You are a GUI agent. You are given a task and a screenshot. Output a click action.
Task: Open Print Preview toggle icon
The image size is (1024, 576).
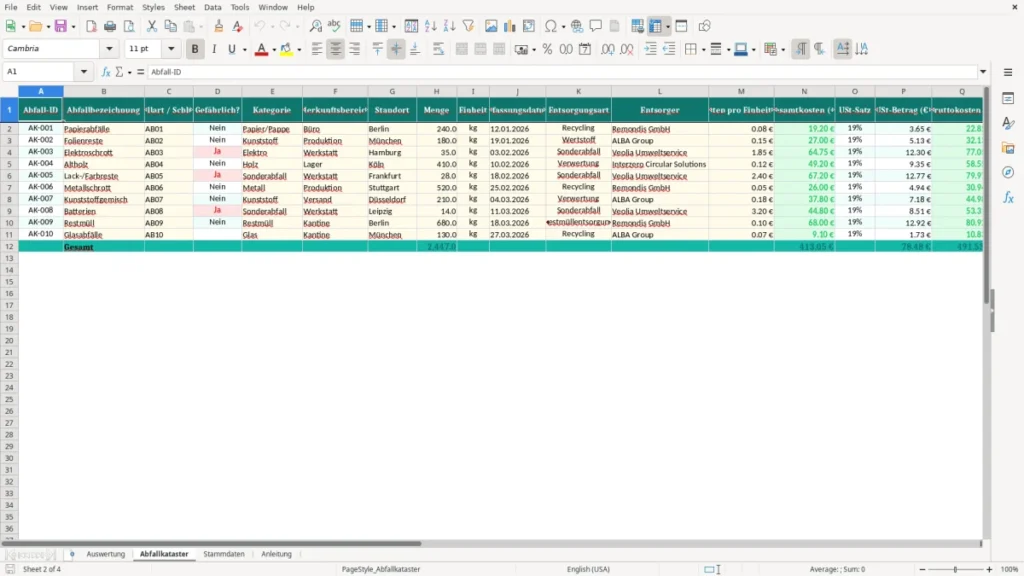click(x=129, y=26)
